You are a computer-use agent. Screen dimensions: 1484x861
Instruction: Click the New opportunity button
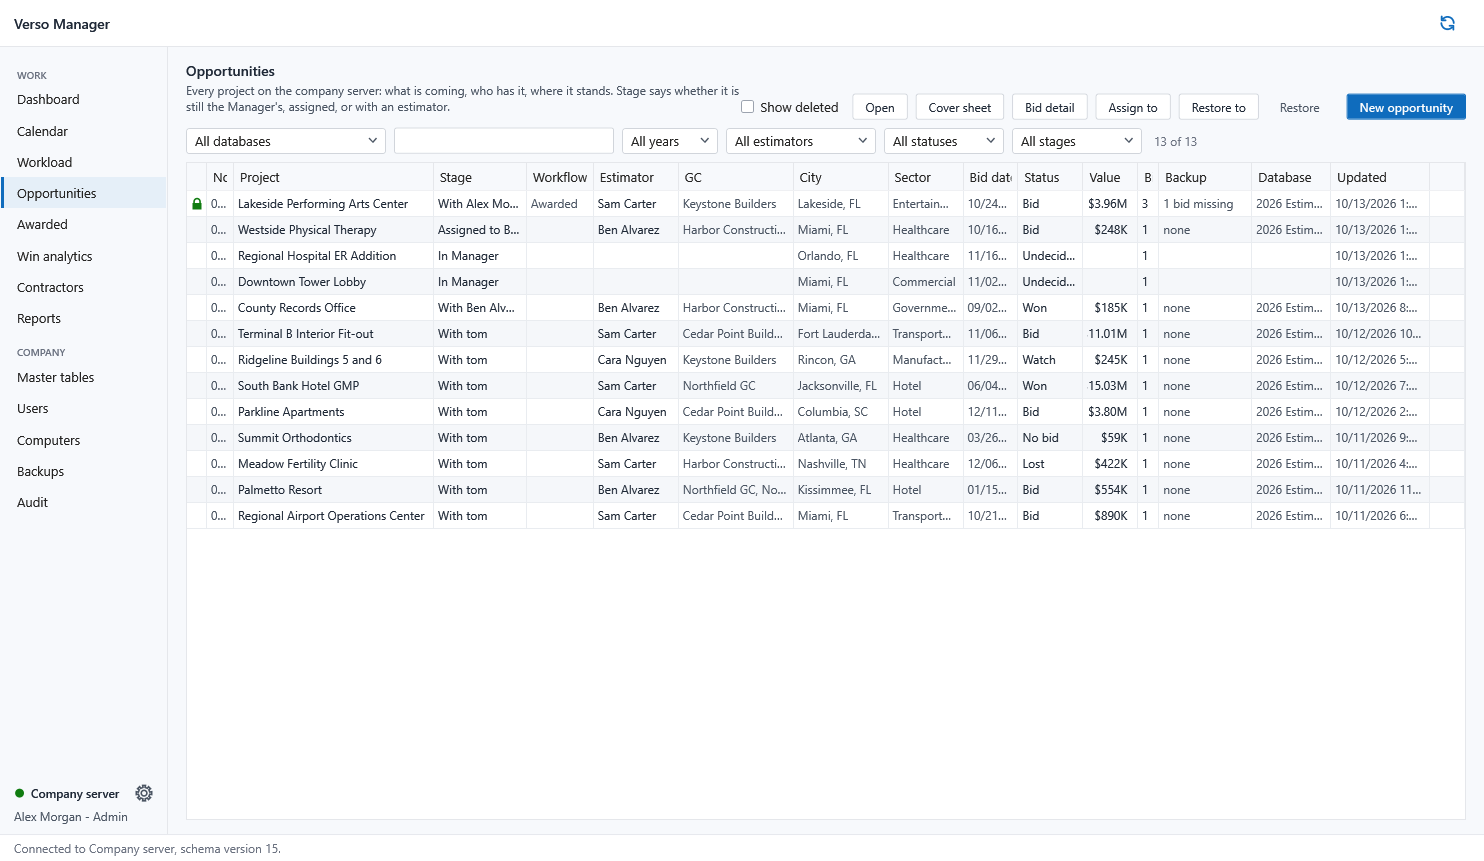pos(1405,107)
